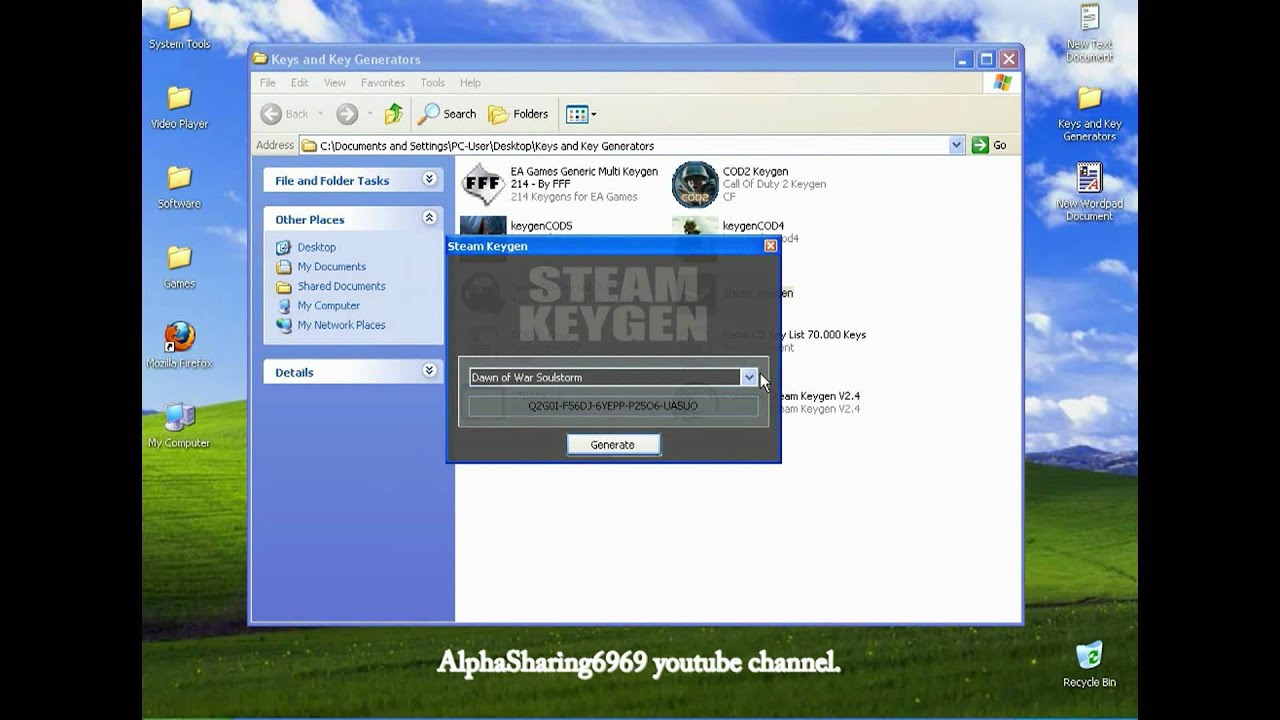Viewport: 1280px width, 720px height.
Task: Click the Generate button
Action: (x=612, y=445)
